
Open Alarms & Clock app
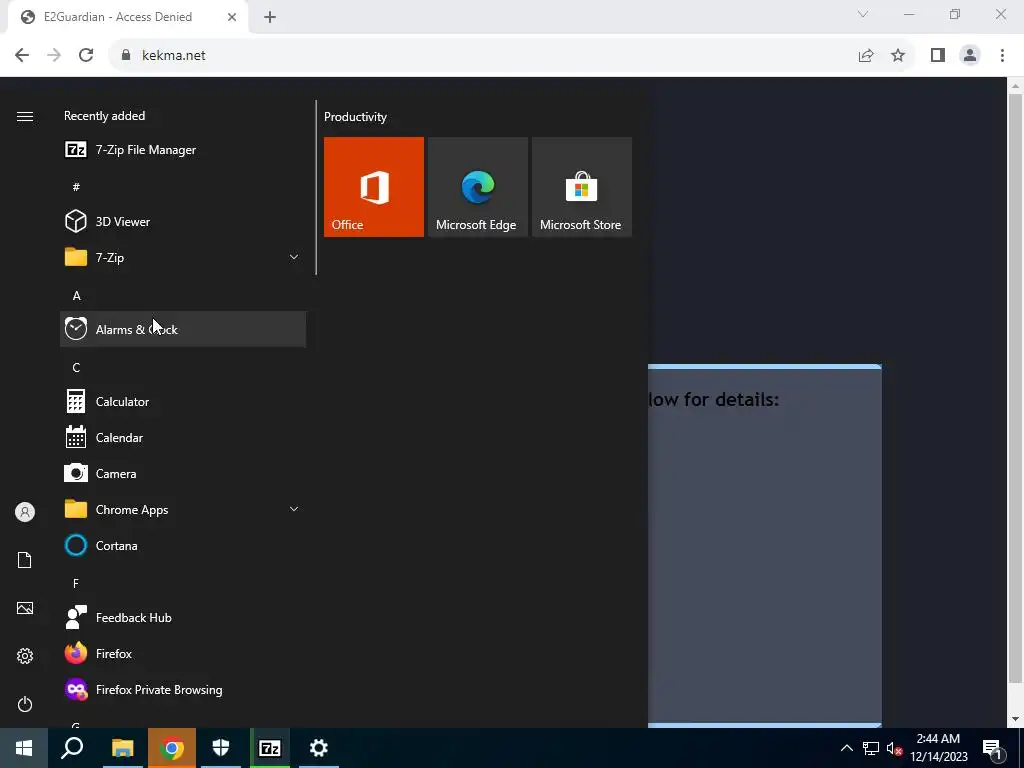coord(183,329)
